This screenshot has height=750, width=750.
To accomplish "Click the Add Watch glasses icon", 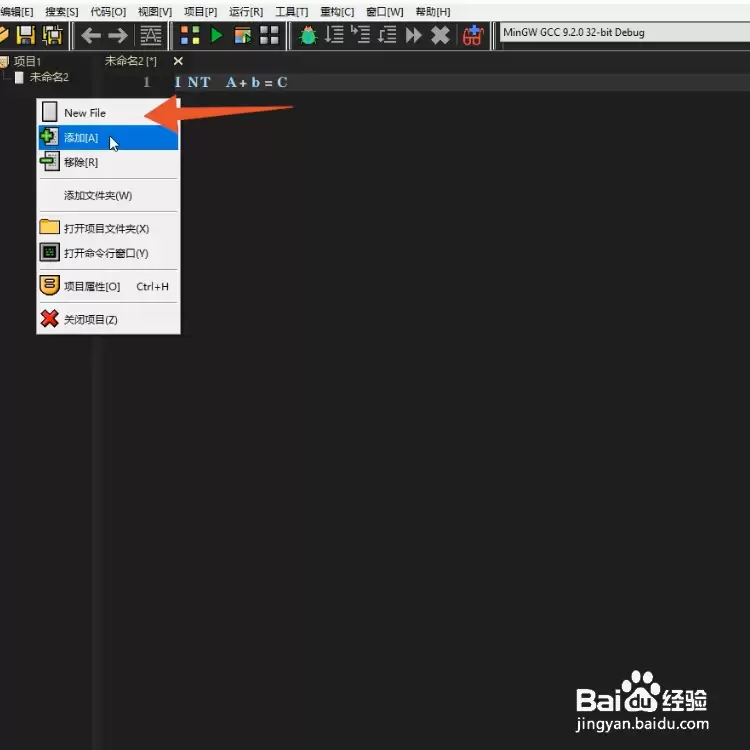I will coord(473,35).
